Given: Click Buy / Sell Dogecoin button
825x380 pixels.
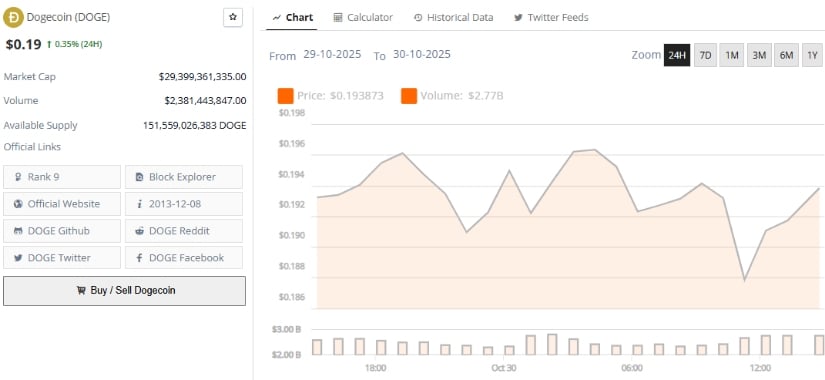Looking at the screenshot, I should point(124,291).
